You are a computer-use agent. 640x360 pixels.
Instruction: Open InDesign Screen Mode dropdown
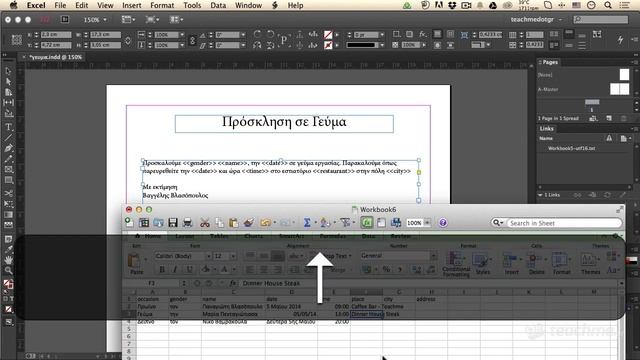tap(152, 19)
